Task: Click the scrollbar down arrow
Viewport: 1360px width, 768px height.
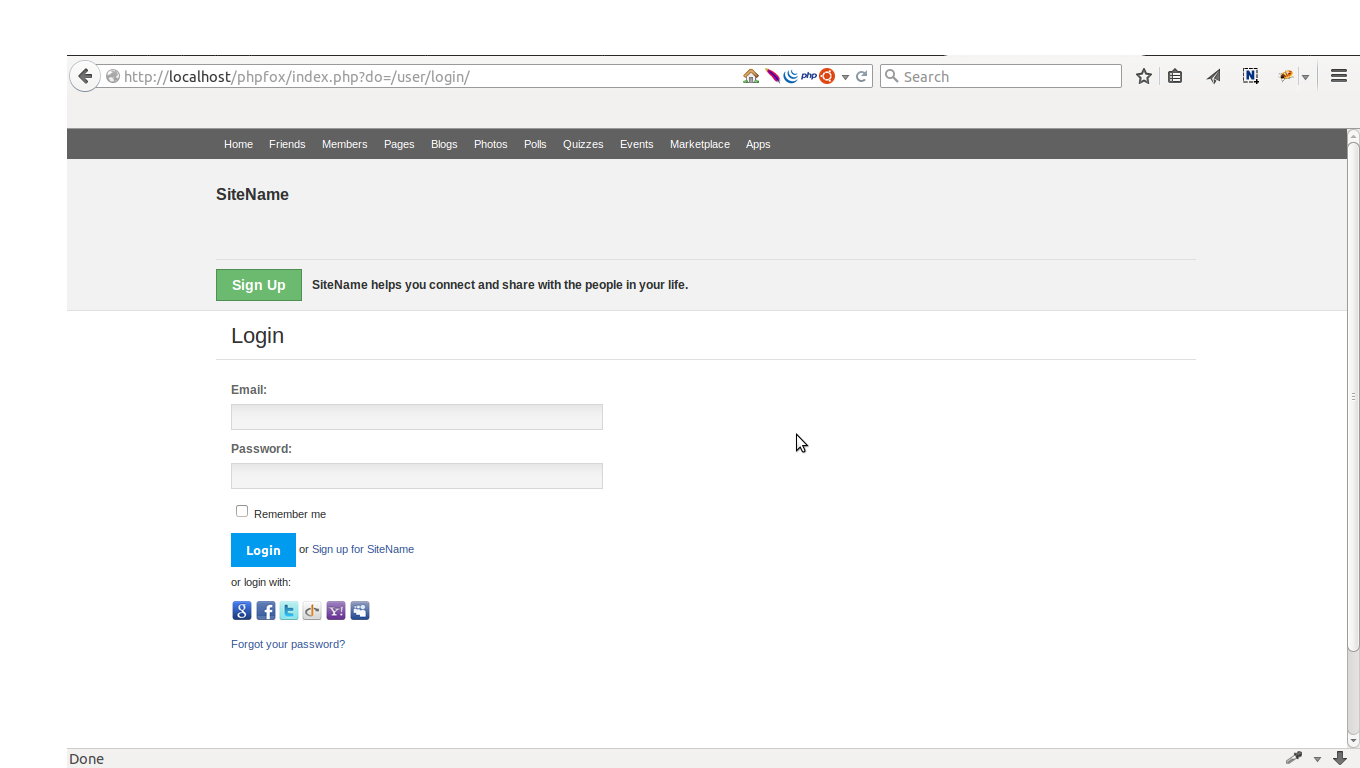Action: click(x=1354, y=741)
